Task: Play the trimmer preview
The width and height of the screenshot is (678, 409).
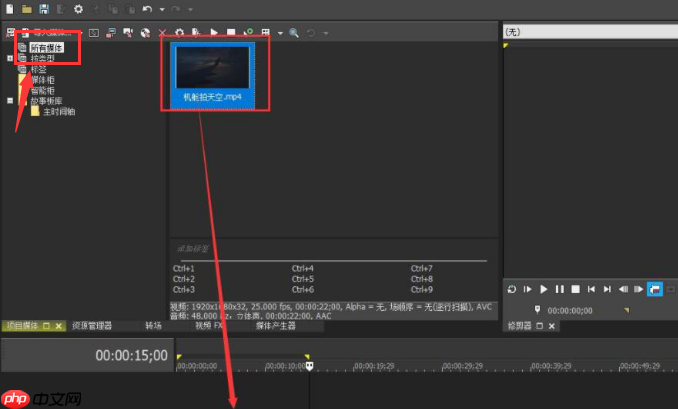Action: [x=544, y=289]
